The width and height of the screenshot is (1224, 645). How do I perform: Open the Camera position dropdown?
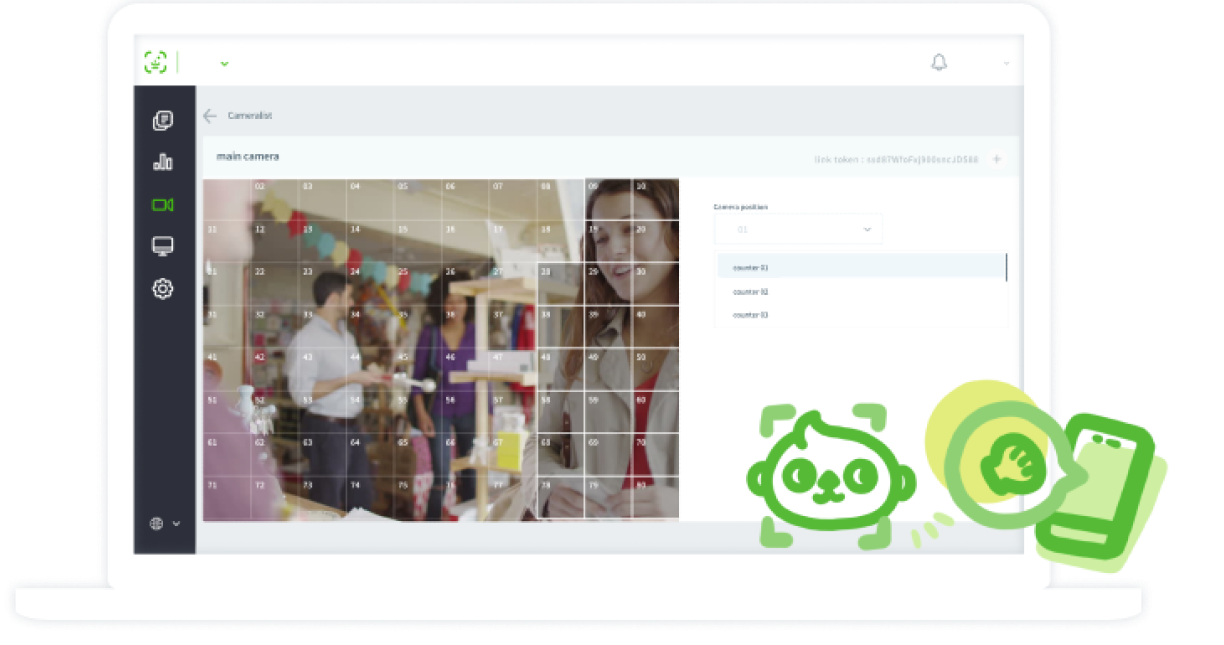[x=798, y=229]
